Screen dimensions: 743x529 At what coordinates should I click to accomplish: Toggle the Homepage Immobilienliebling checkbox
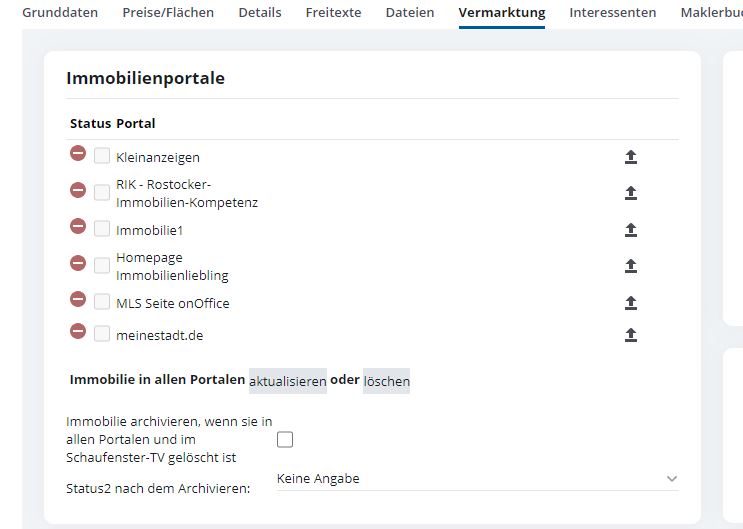click(102, 265)
